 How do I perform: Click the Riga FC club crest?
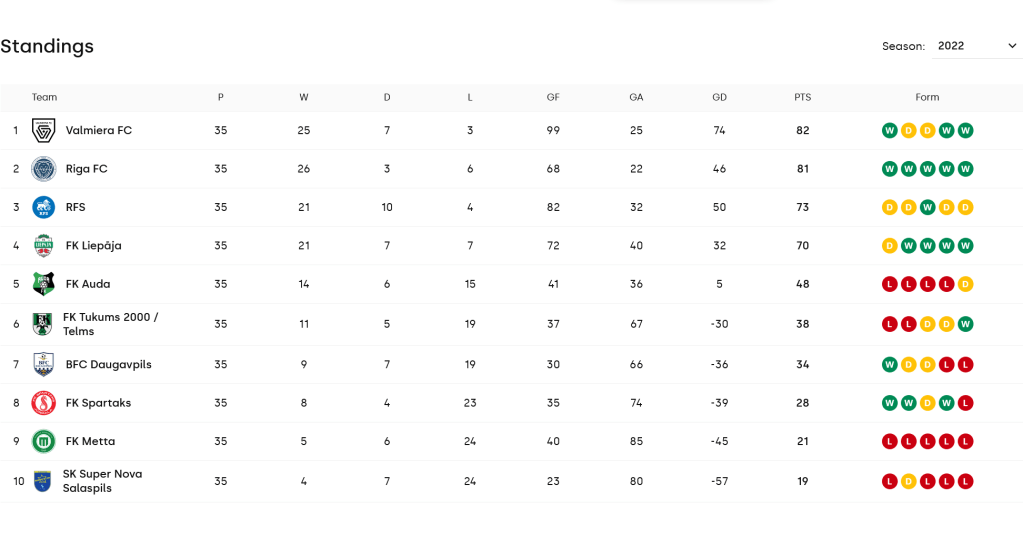point(43,169)
